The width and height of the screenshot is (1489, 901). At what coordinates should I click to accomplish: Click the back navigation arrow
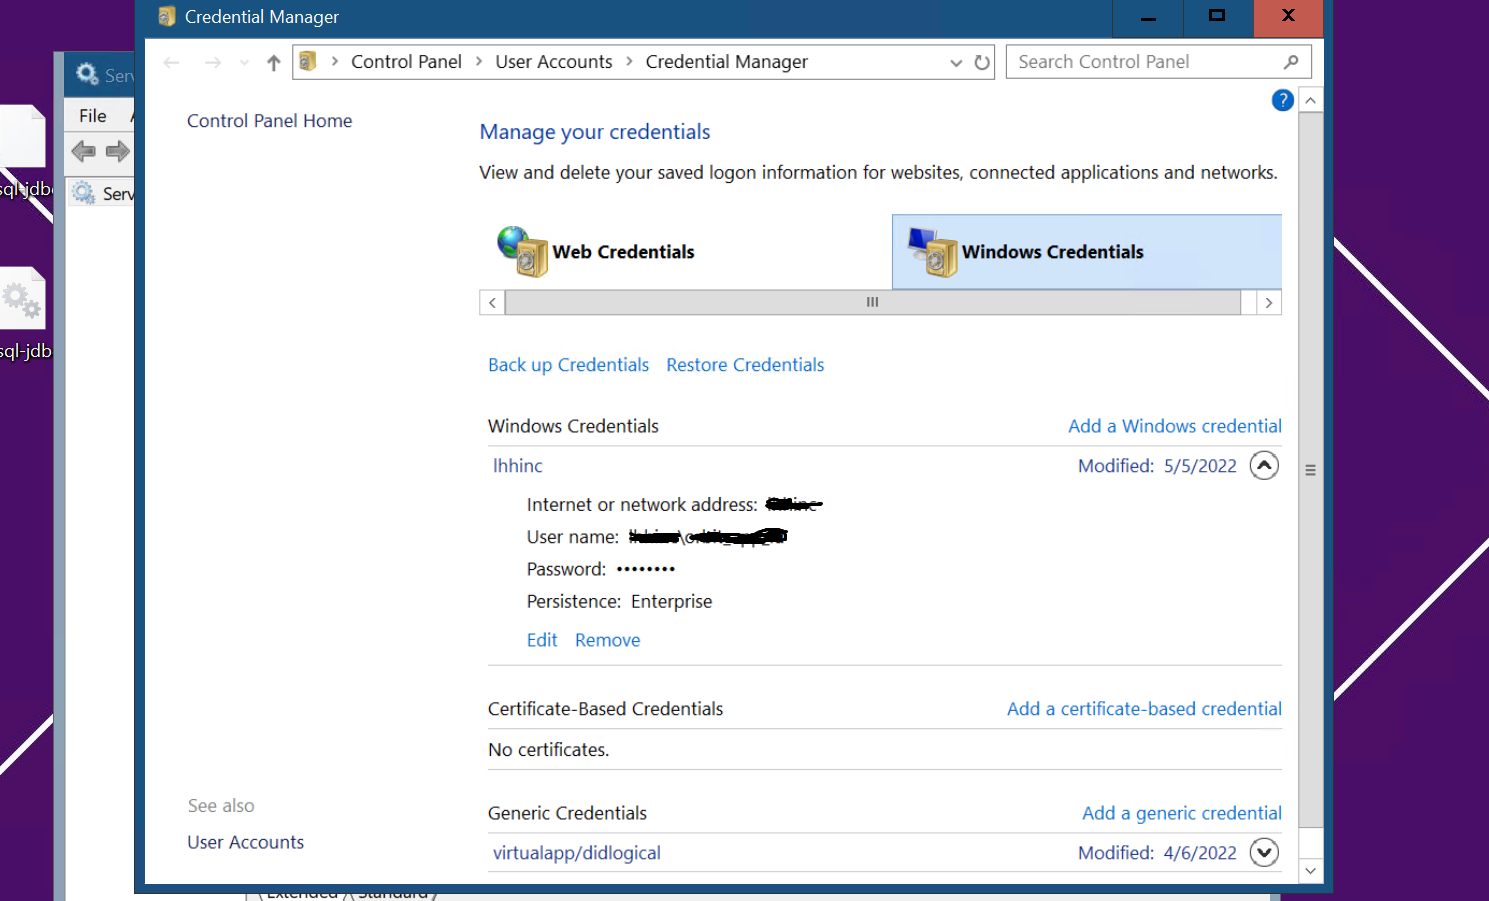(x=171, y=62)
